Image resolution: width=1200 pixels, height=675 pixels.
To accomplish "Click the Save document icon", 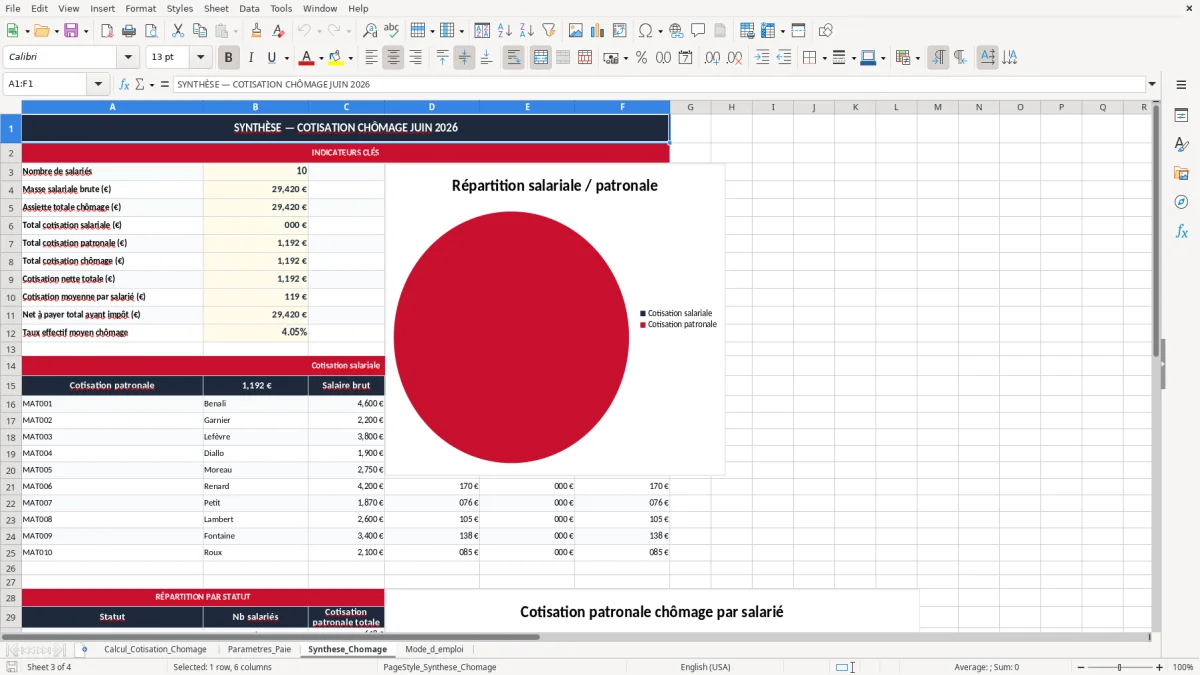I will 72,31.
